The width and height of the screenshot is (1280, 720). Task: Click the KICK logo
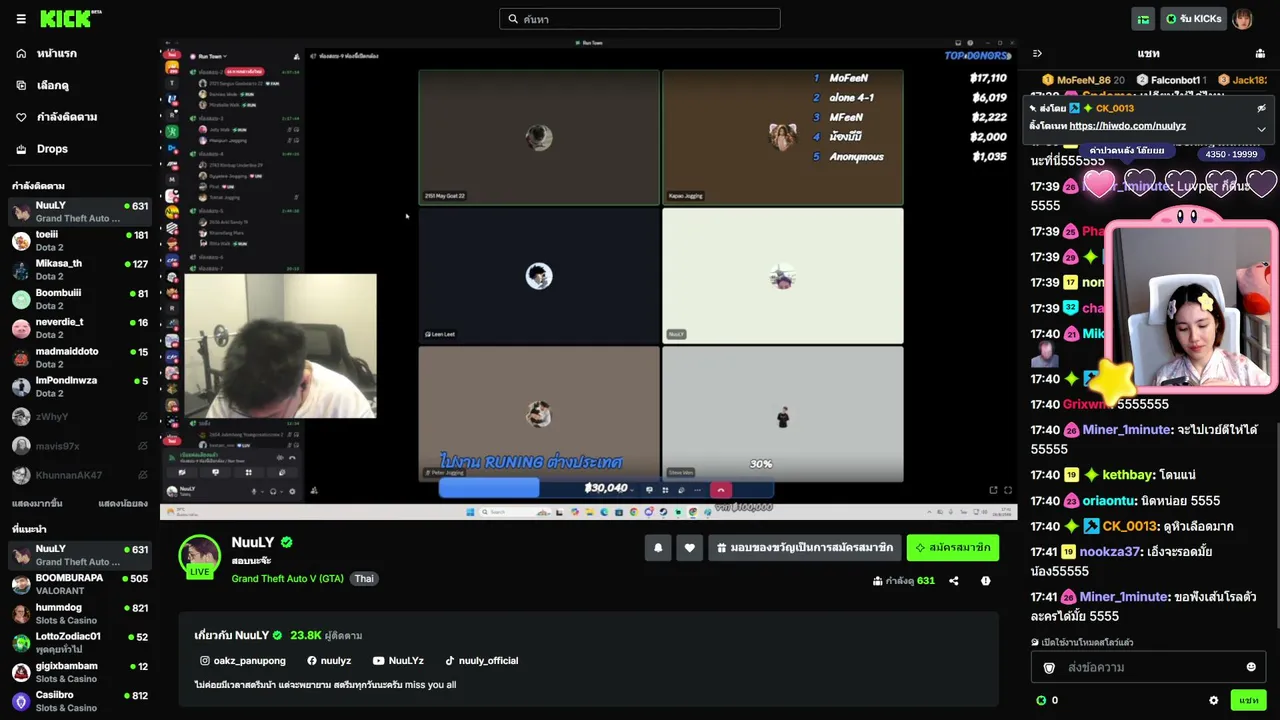click(70, 19)
